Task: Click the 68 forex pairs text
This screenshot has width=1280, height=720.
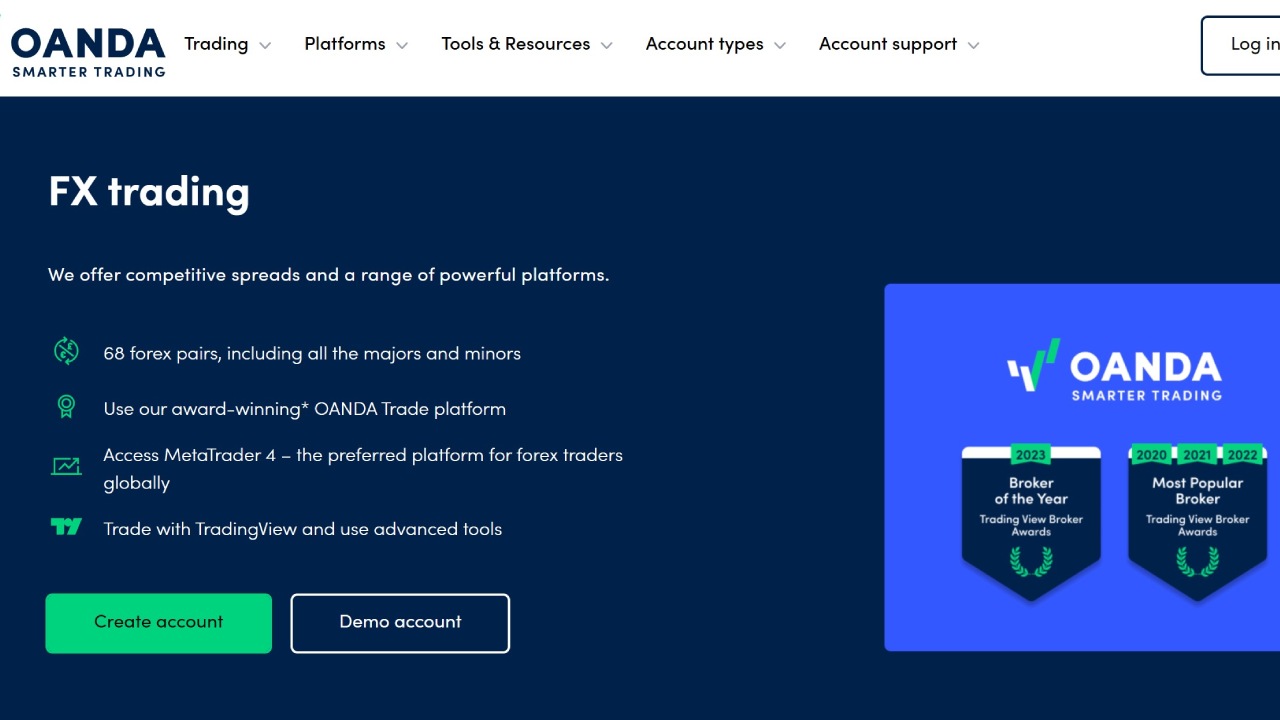Action: coord(312,353)
